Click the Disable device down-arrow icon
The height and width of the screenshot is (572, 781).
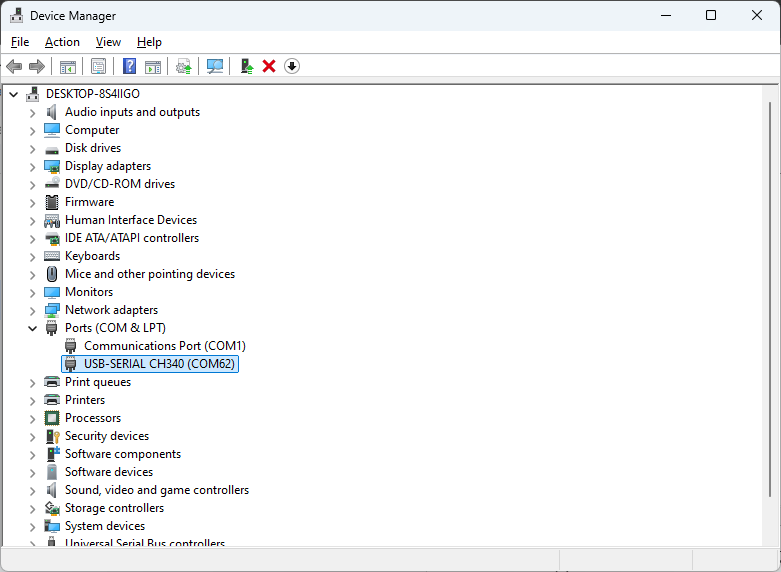[292, 66]
